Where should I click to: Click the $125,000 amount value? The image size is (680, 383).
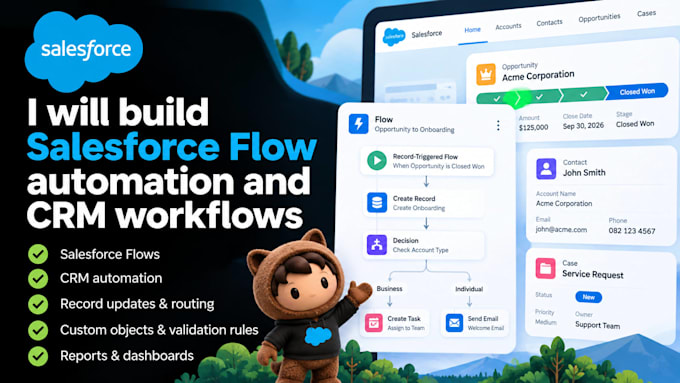pyautogui.click(x=533, y=128)
